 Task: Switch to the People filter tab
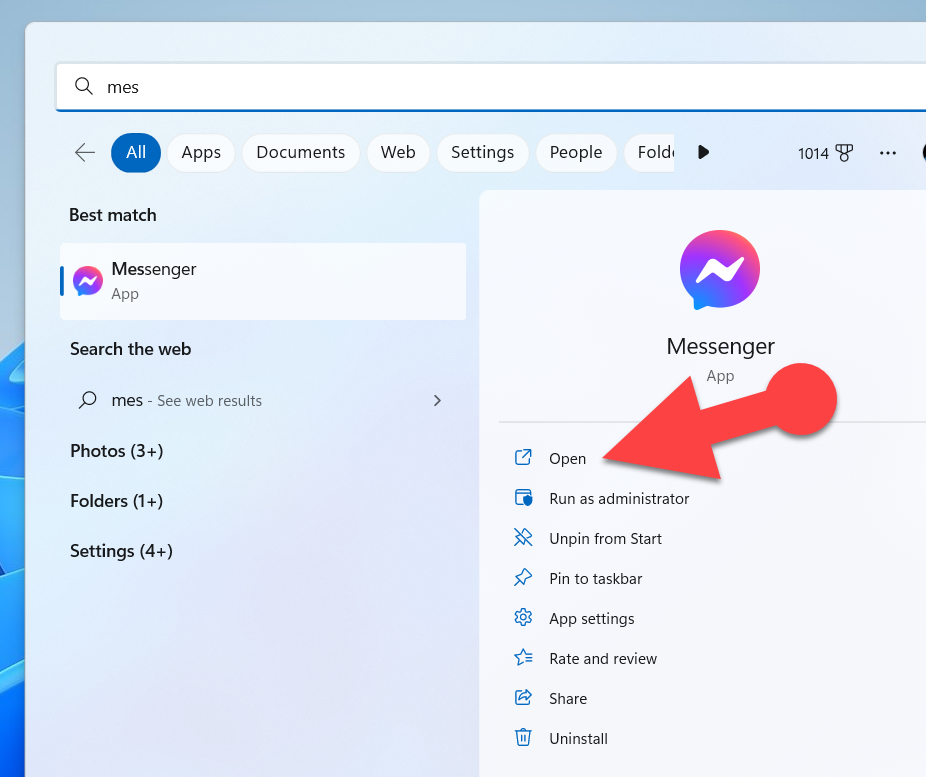576,152
